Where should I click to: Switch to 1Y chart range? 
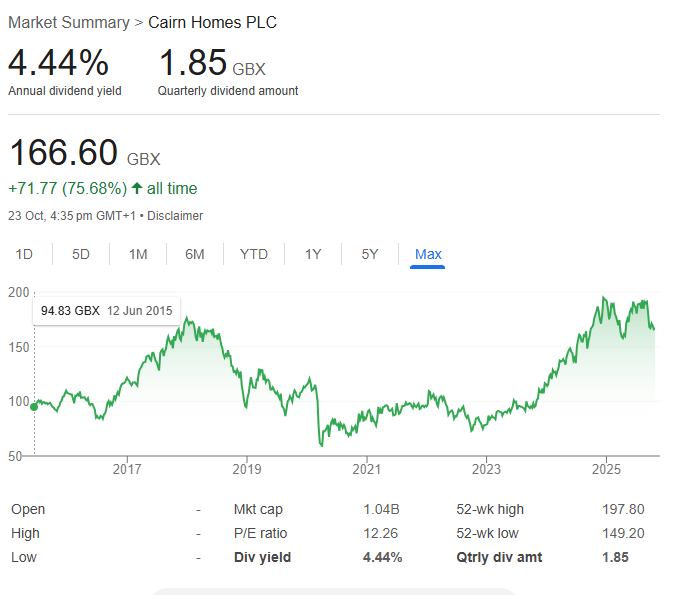pyautogui.click(x=313, y=254)
